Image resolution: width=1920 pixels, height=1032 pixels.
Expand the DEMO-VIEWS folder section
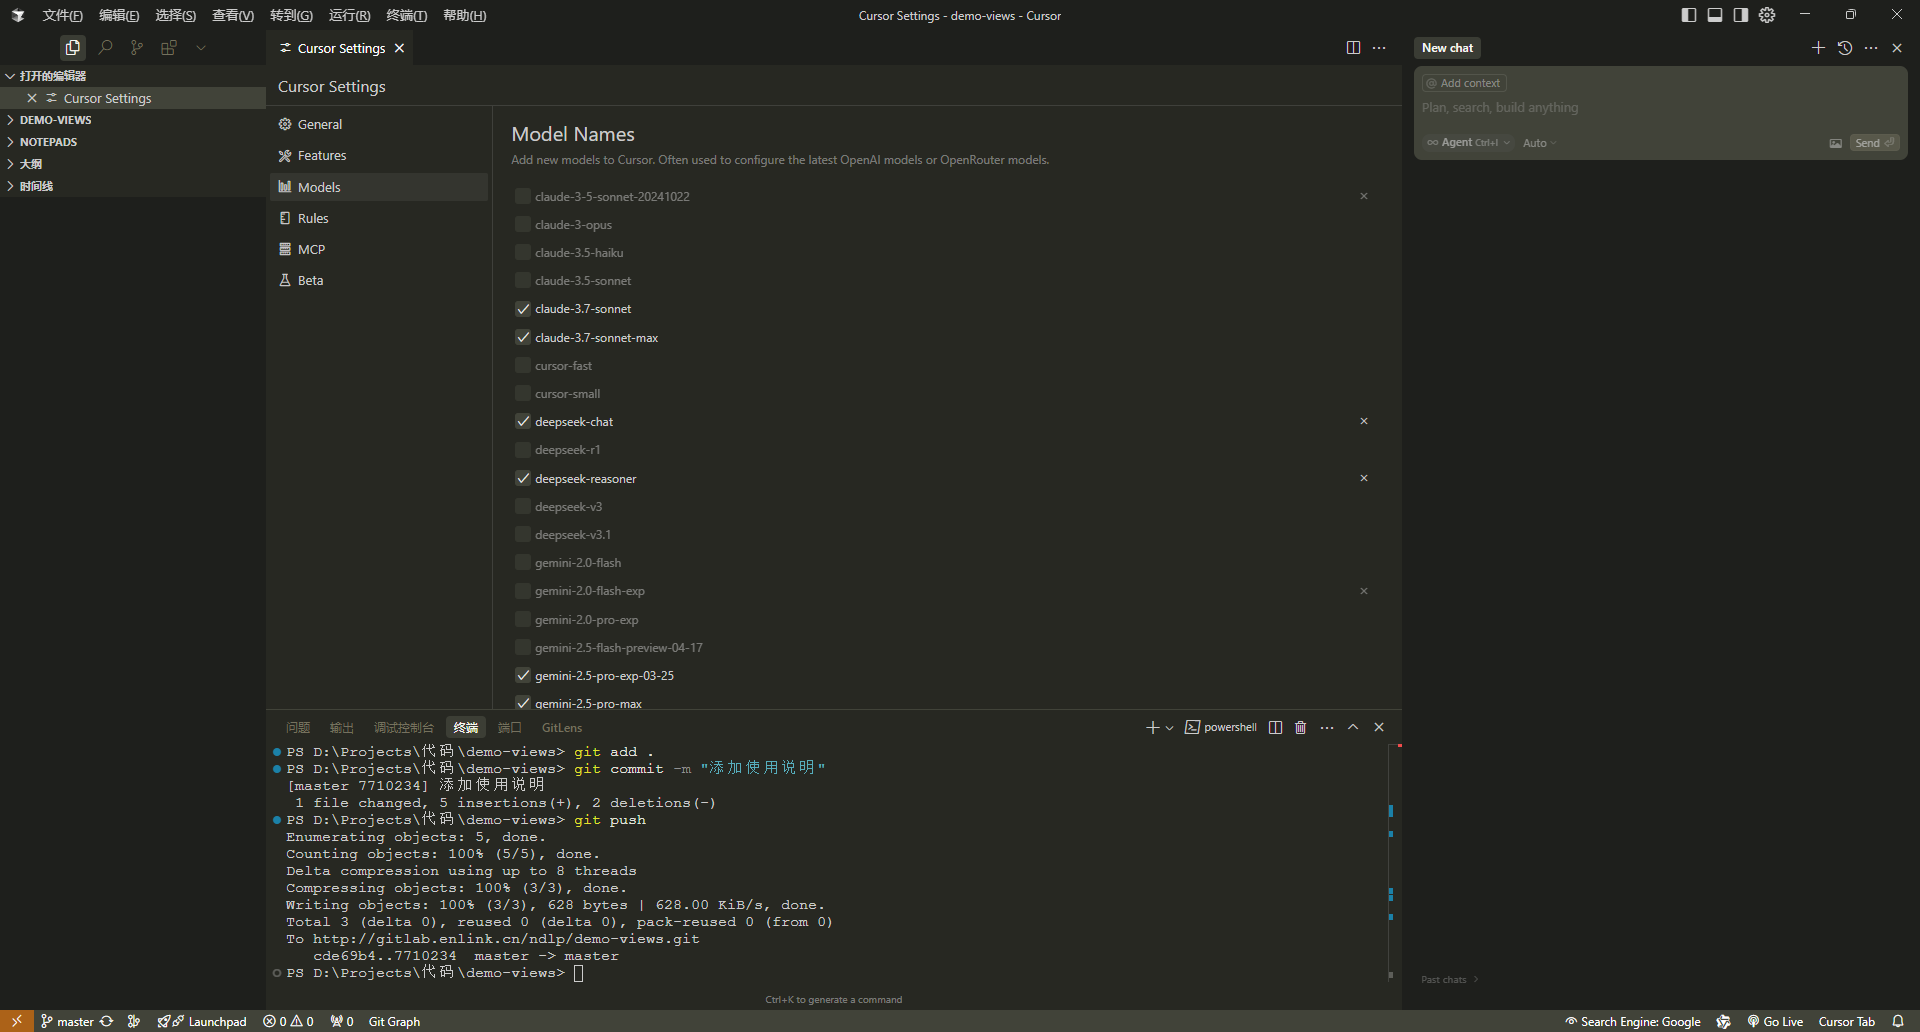pyautogui.click(x=132, y=120)
